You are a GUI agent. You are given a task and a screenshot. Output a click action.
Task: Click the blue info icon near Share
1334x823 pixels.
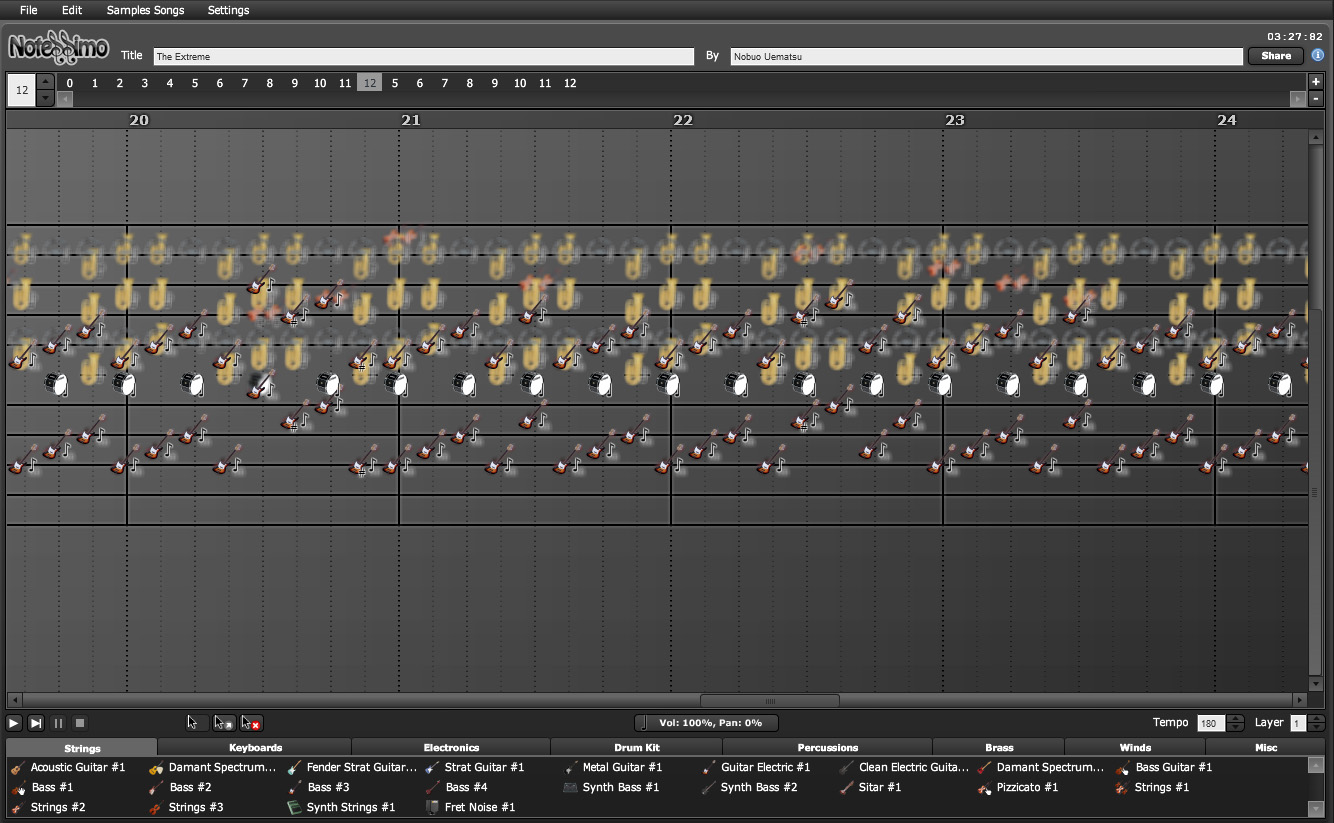(x=1318, y=55)
